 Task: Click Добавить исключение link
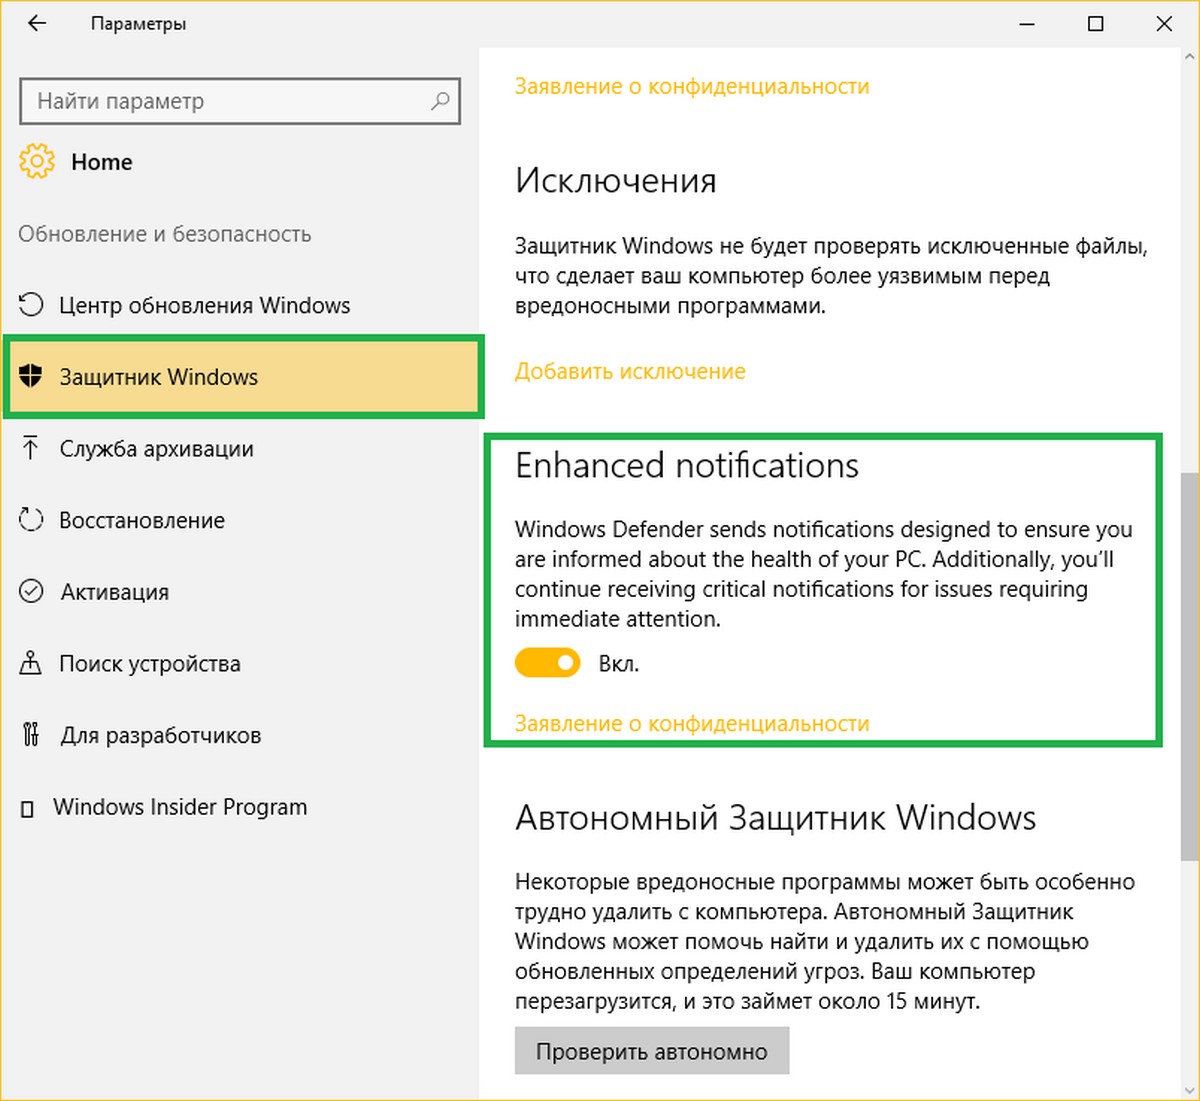tap(630, 371)
